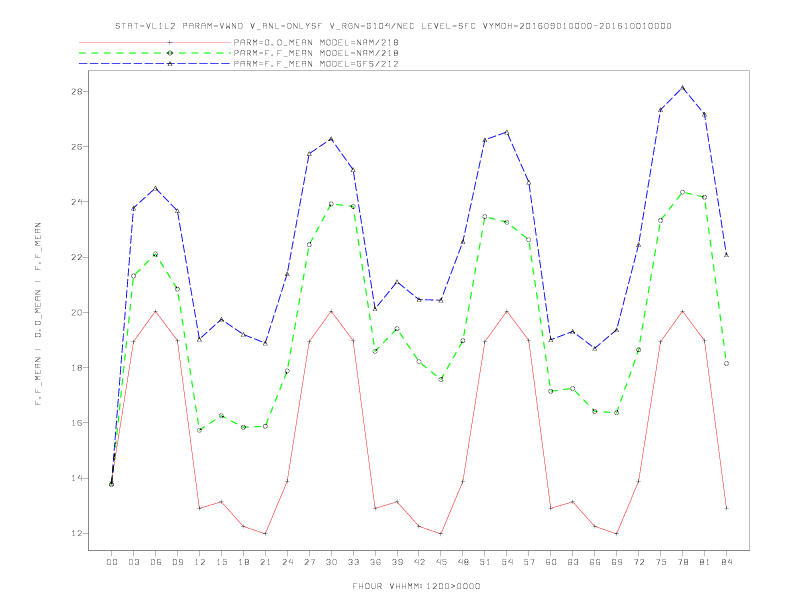The height and width of the screenshot is (612, 792).
Task: Select the blue triangle marker at hour 54
Action: tap(507, 132)
